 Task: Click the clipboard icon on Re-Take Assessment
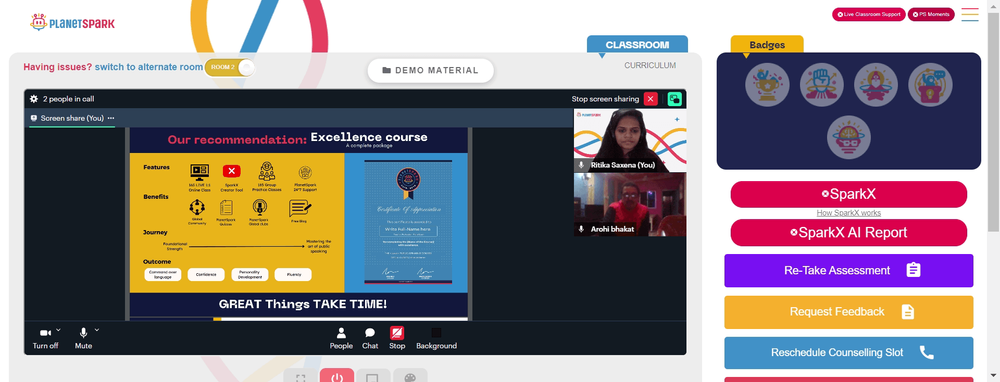tap(913, 270)
